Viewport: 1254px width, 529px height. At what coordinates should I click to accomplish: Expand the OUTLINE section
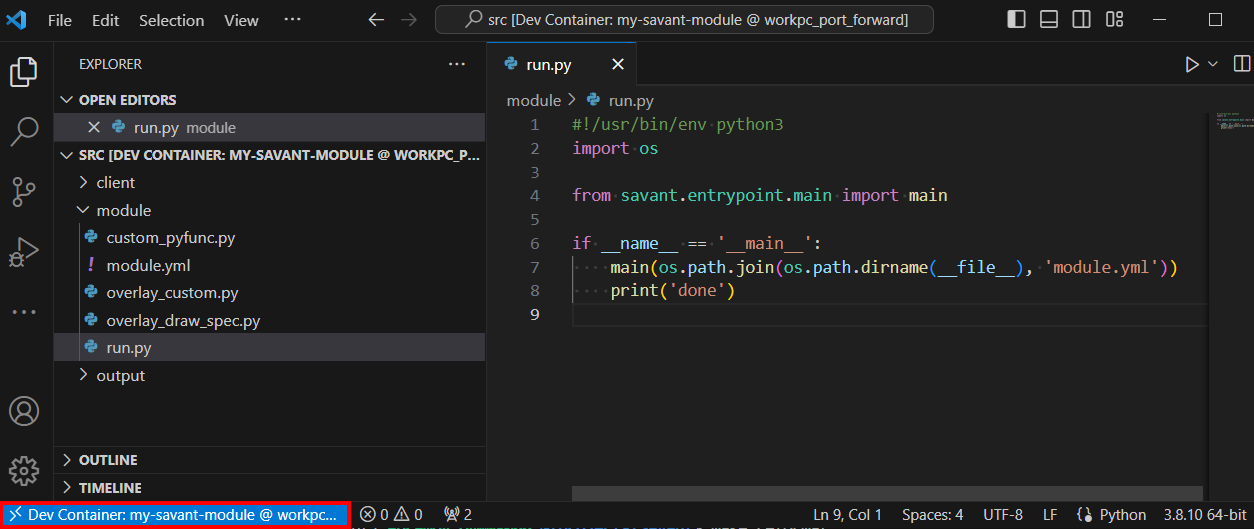[108, 460]
